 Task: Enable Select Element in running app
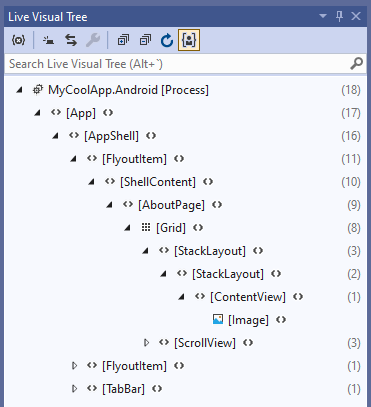pyautogui.click(x=49, y=40)
